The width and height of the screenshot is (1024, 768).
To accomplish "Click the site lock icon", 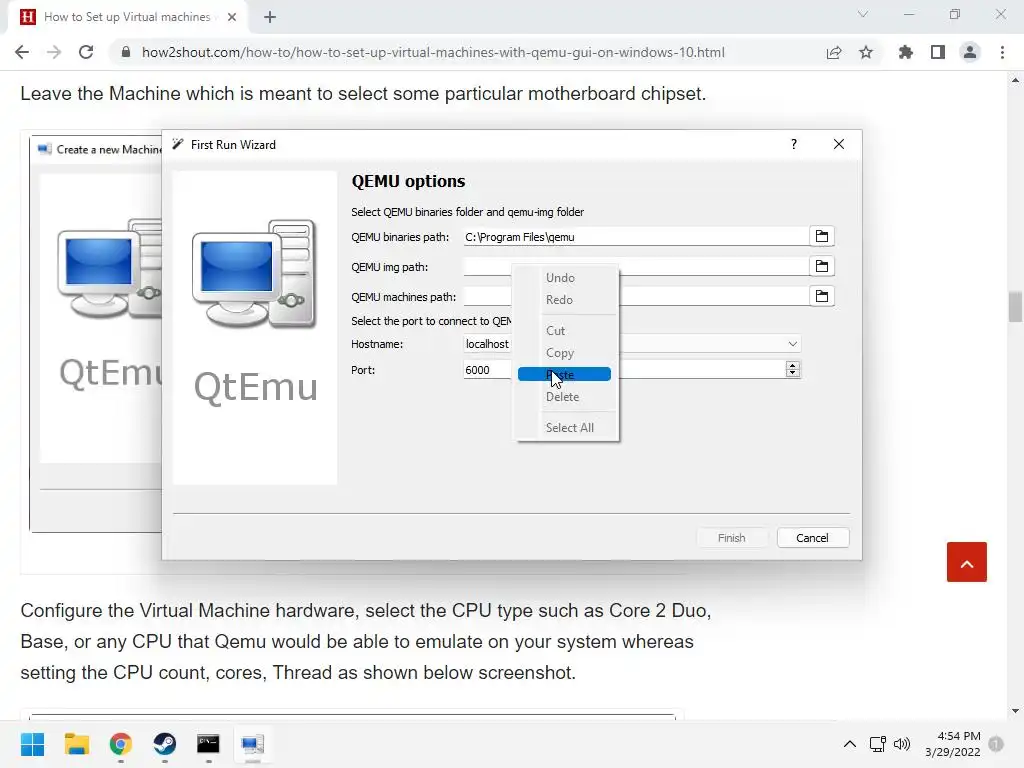I will pos(126,52).
